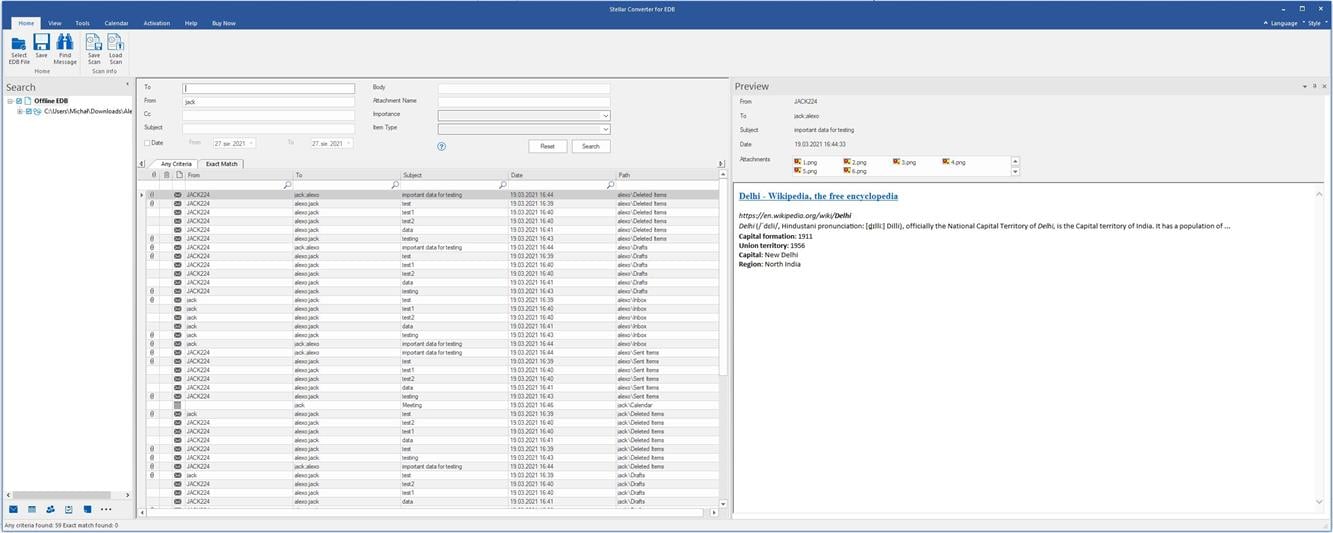This screenshot has height=533, width=1333.
Task: Switch to the Exact Match tab
Action: [x=220, y=163]
